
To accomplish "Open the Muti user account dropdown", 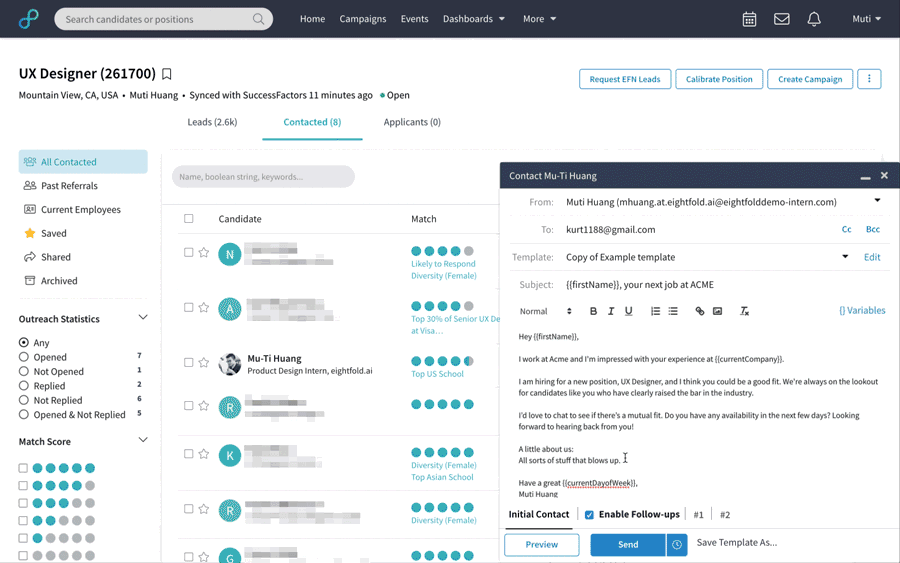I will tap(866, 19).
